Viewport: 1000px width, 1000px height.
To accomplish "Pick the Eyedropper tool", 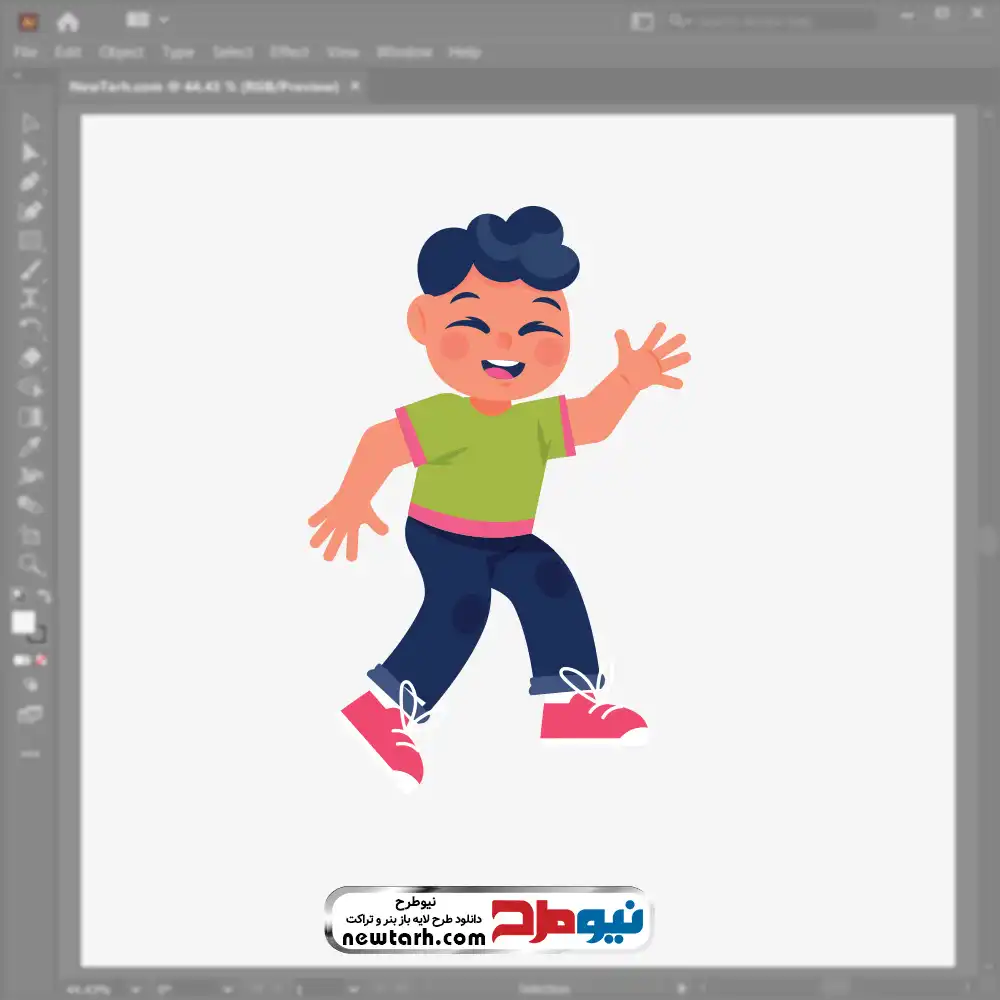I will [x=30, y=446].
